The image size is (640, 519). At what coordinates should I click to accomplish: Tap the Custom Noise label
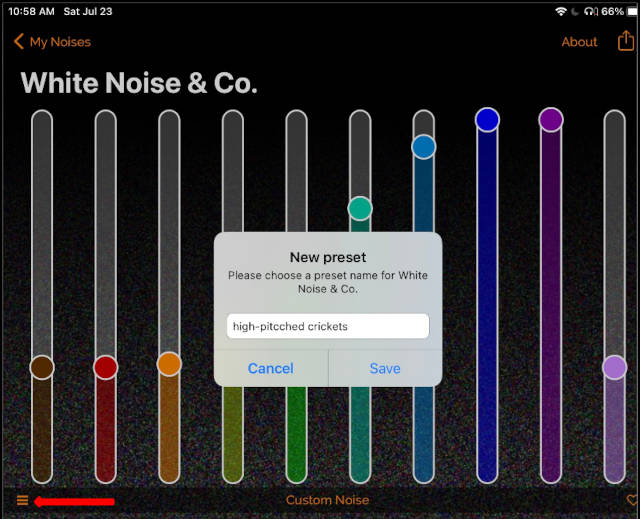pyautogui.click(x=327, y=500)
